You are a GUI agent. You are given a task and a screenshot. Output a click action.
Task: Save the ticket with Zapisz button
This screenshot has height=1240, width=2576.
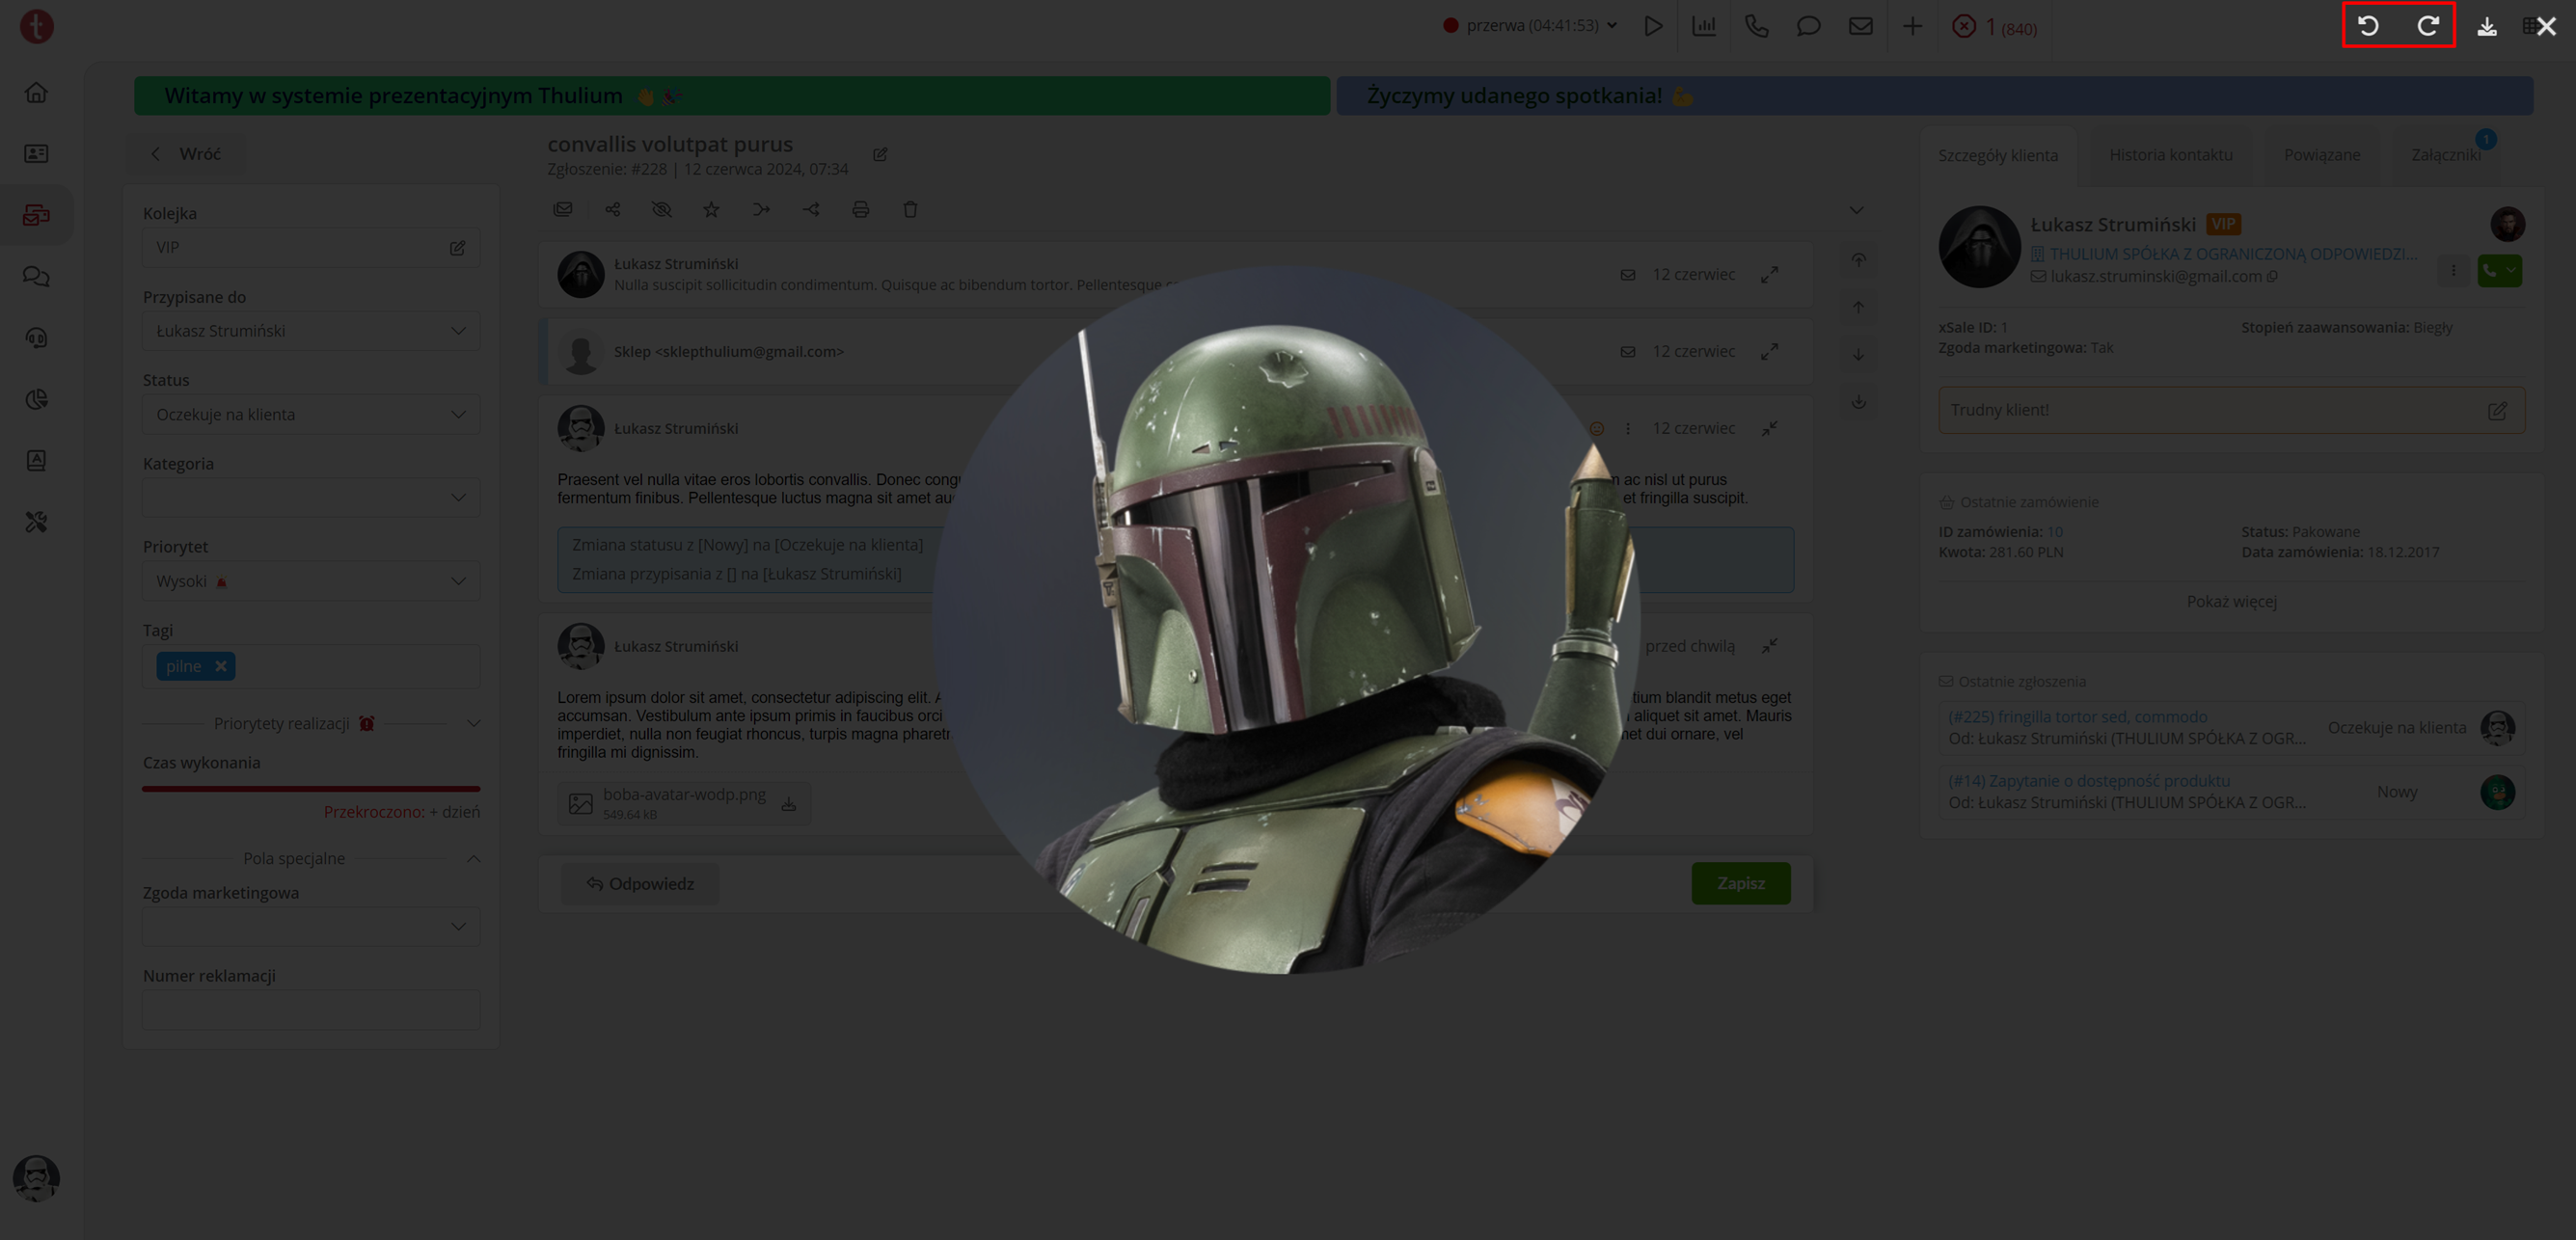[x=1741, y=884]
